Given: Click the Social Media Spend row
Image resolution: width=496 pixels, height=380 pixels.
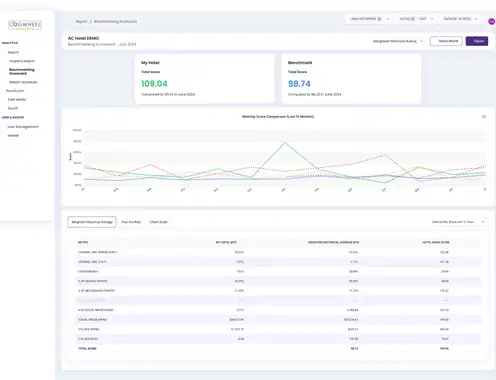Looking at the screenshot, I should tap(278, 320).
